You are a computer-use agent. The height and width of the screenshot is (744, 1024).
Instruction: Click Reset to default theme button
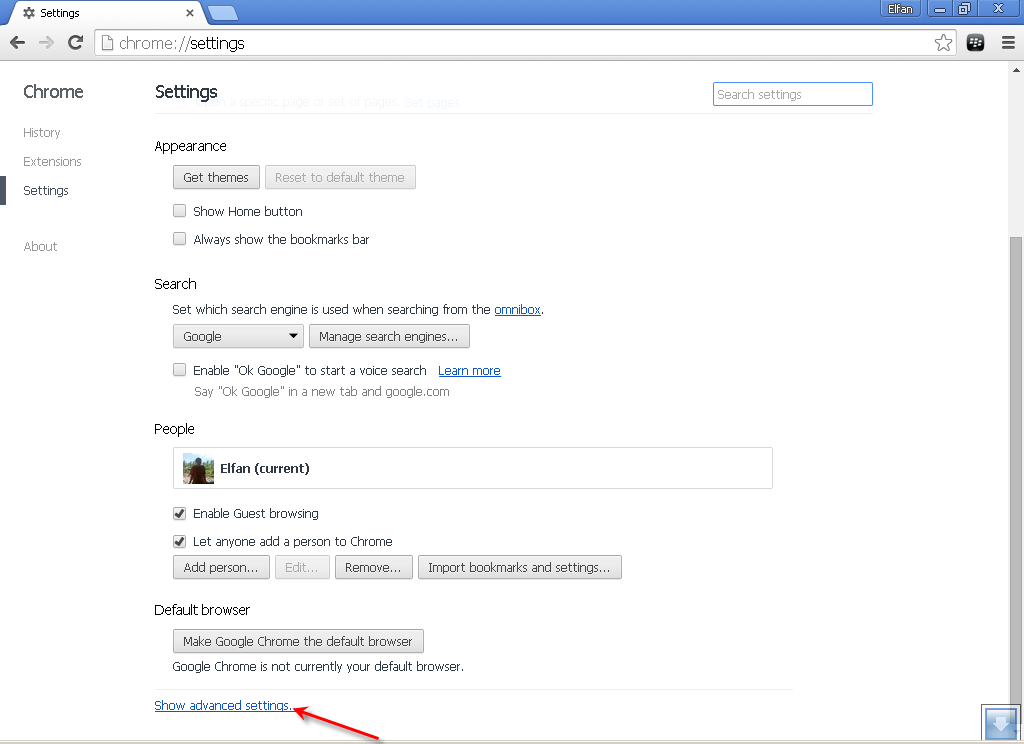pos(340,178)
